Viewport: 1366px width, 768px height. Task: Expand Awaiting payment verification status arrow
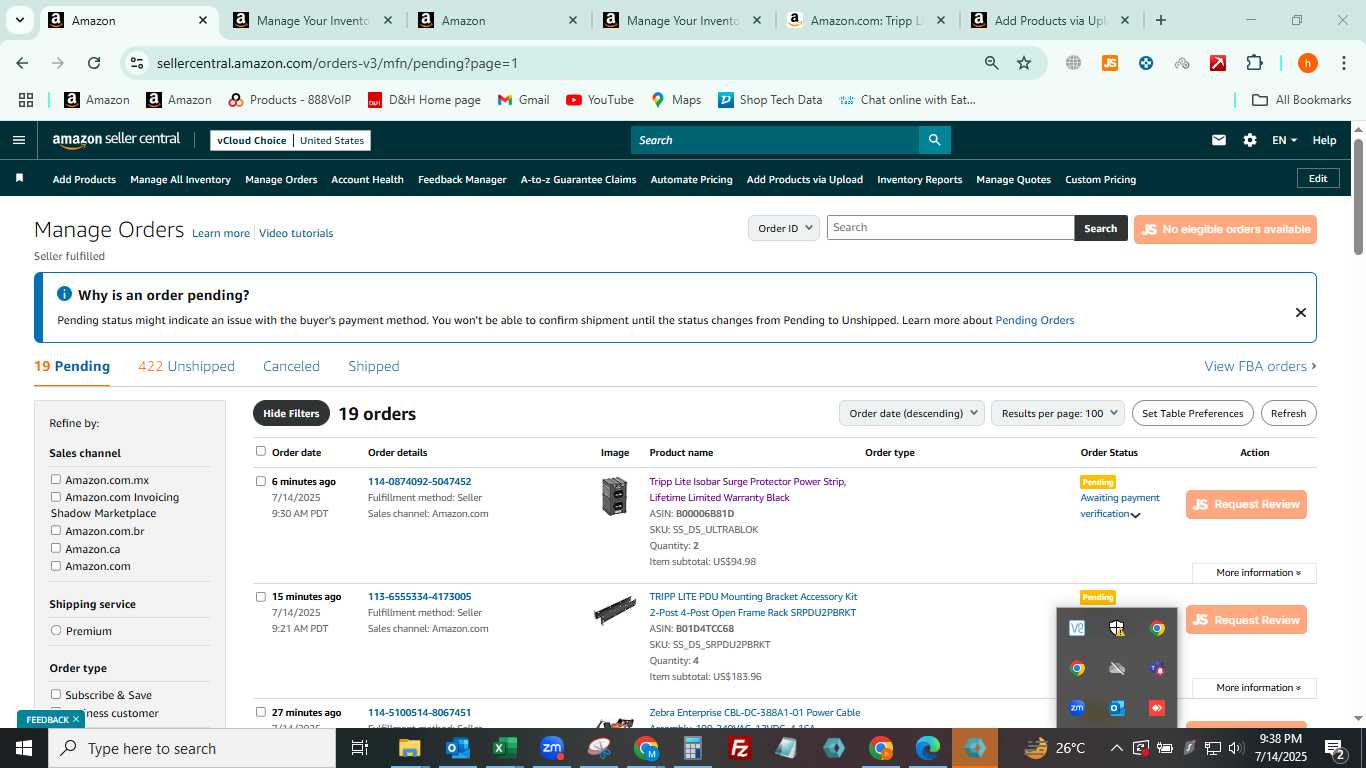1136,515
